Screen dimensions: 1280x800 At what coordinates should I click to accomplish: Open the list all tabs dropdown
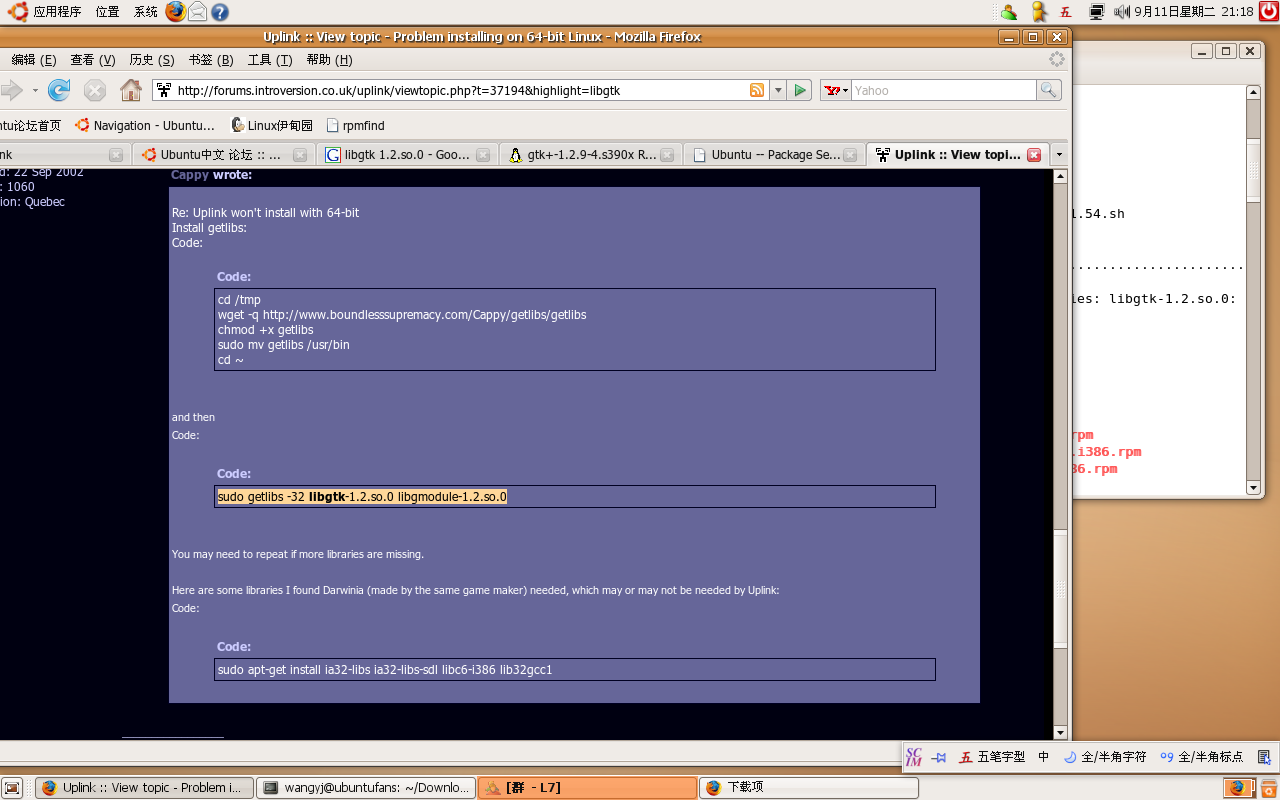tap(1059, 155)
